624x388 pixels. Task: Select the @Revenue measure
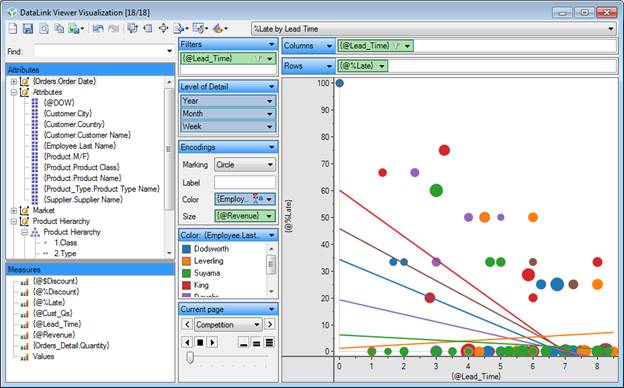coord(54,335)
